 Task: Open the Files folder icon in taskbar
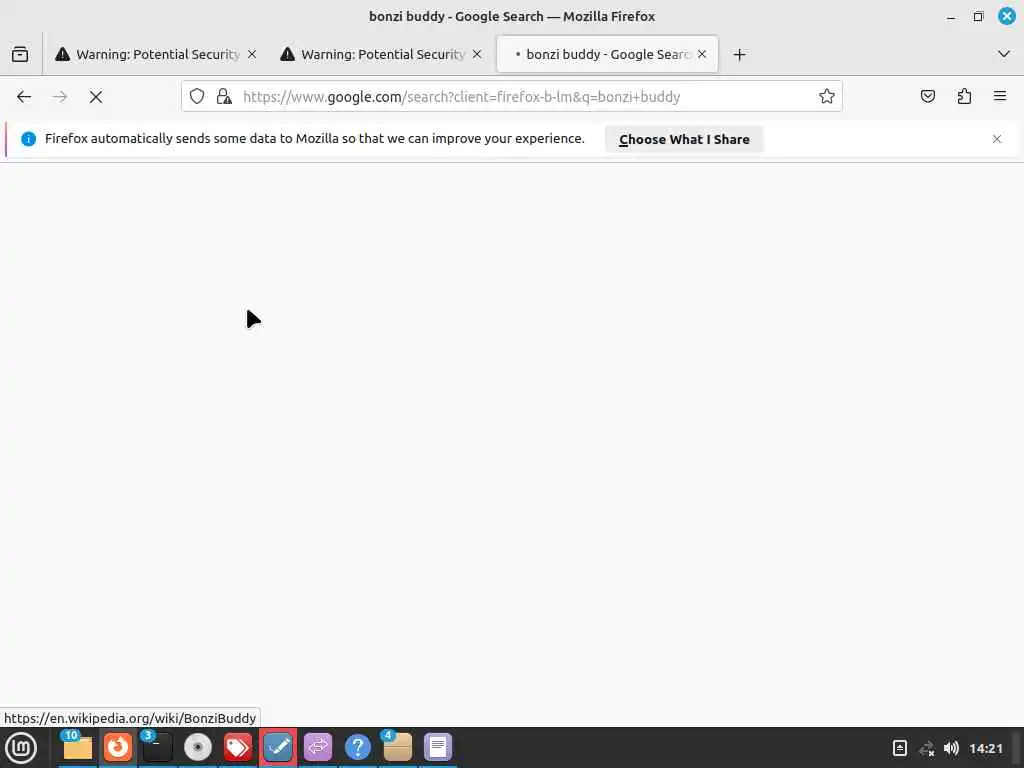(x=78, y=748)
